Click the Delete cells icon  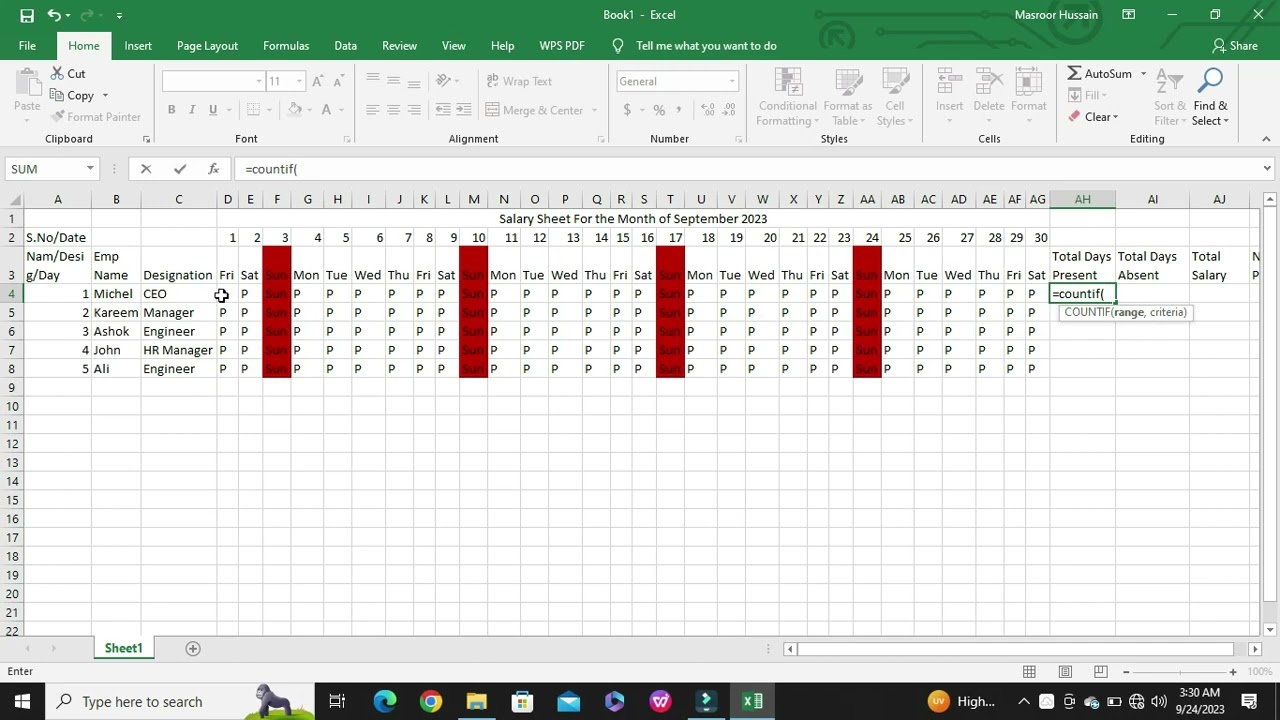pyautogui.click(x=989, y=82)
